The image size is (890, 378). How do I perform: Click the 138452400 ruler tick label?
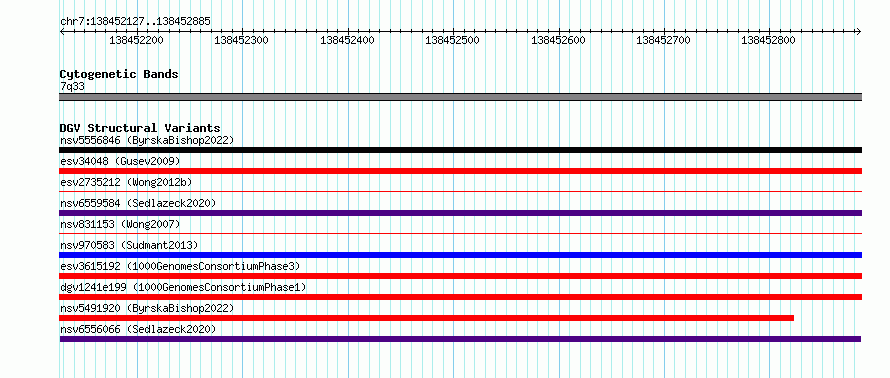(x=347, y=40)
